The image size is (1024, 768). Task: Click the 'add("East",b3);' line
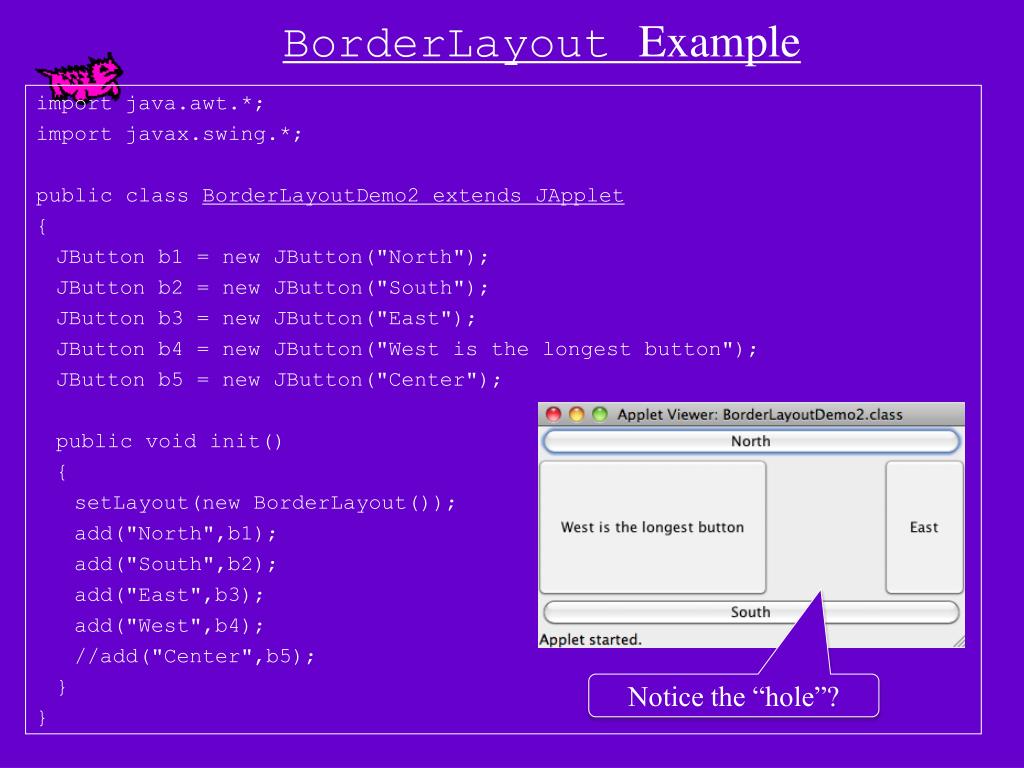click(x=169, y=595)
